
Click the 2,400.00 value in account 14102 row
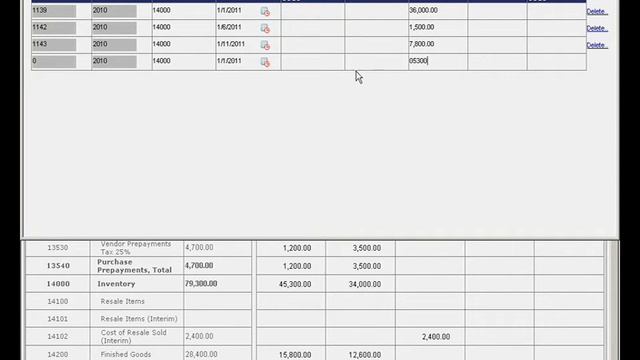[436, 337]
